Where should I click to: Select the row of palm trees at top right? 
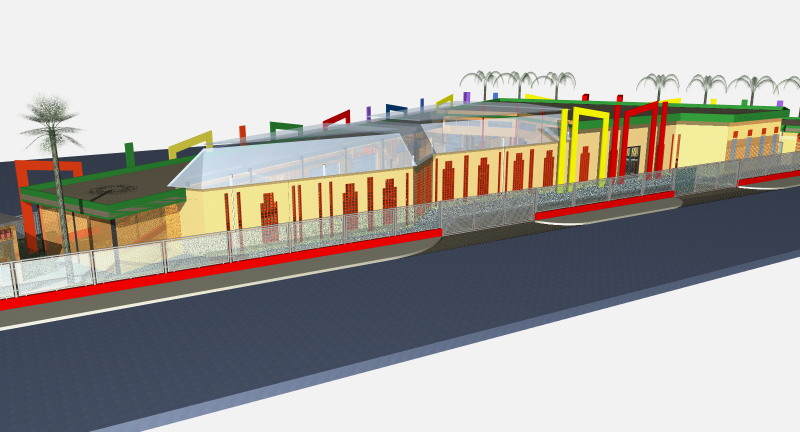pos(710,84)
